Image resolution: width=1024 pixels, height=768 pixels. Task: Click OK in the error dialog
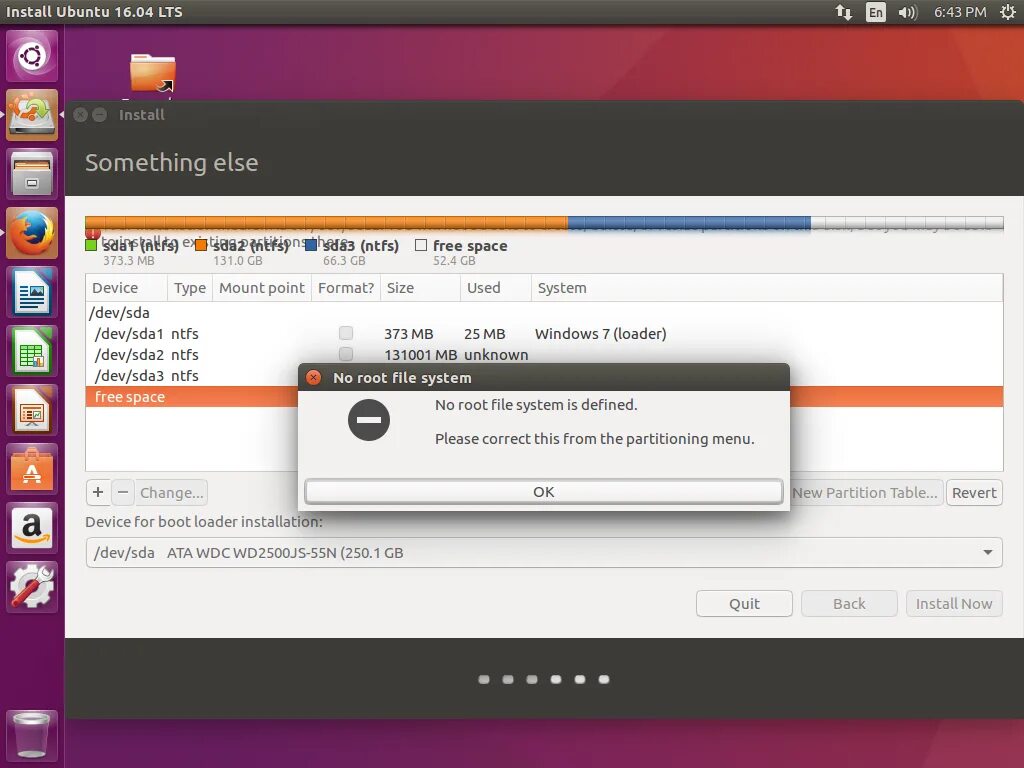(x=543, y=492)
